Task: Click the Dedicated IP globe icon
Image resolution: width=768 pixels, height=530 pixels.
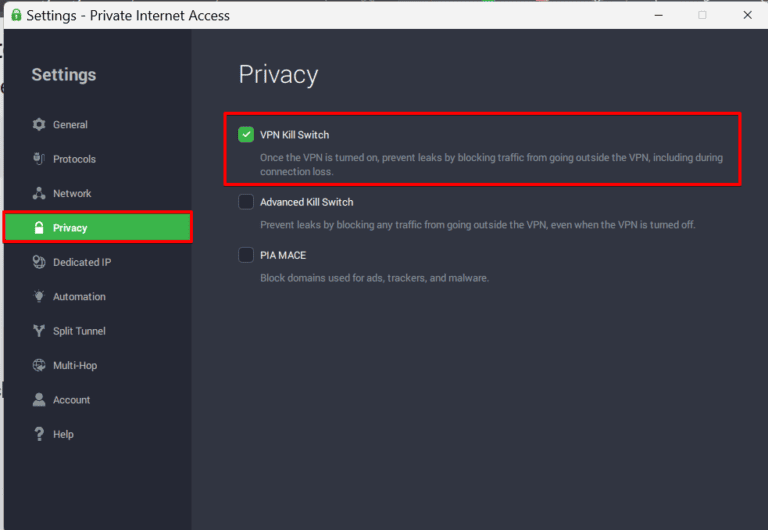Action: coord(39,262)
